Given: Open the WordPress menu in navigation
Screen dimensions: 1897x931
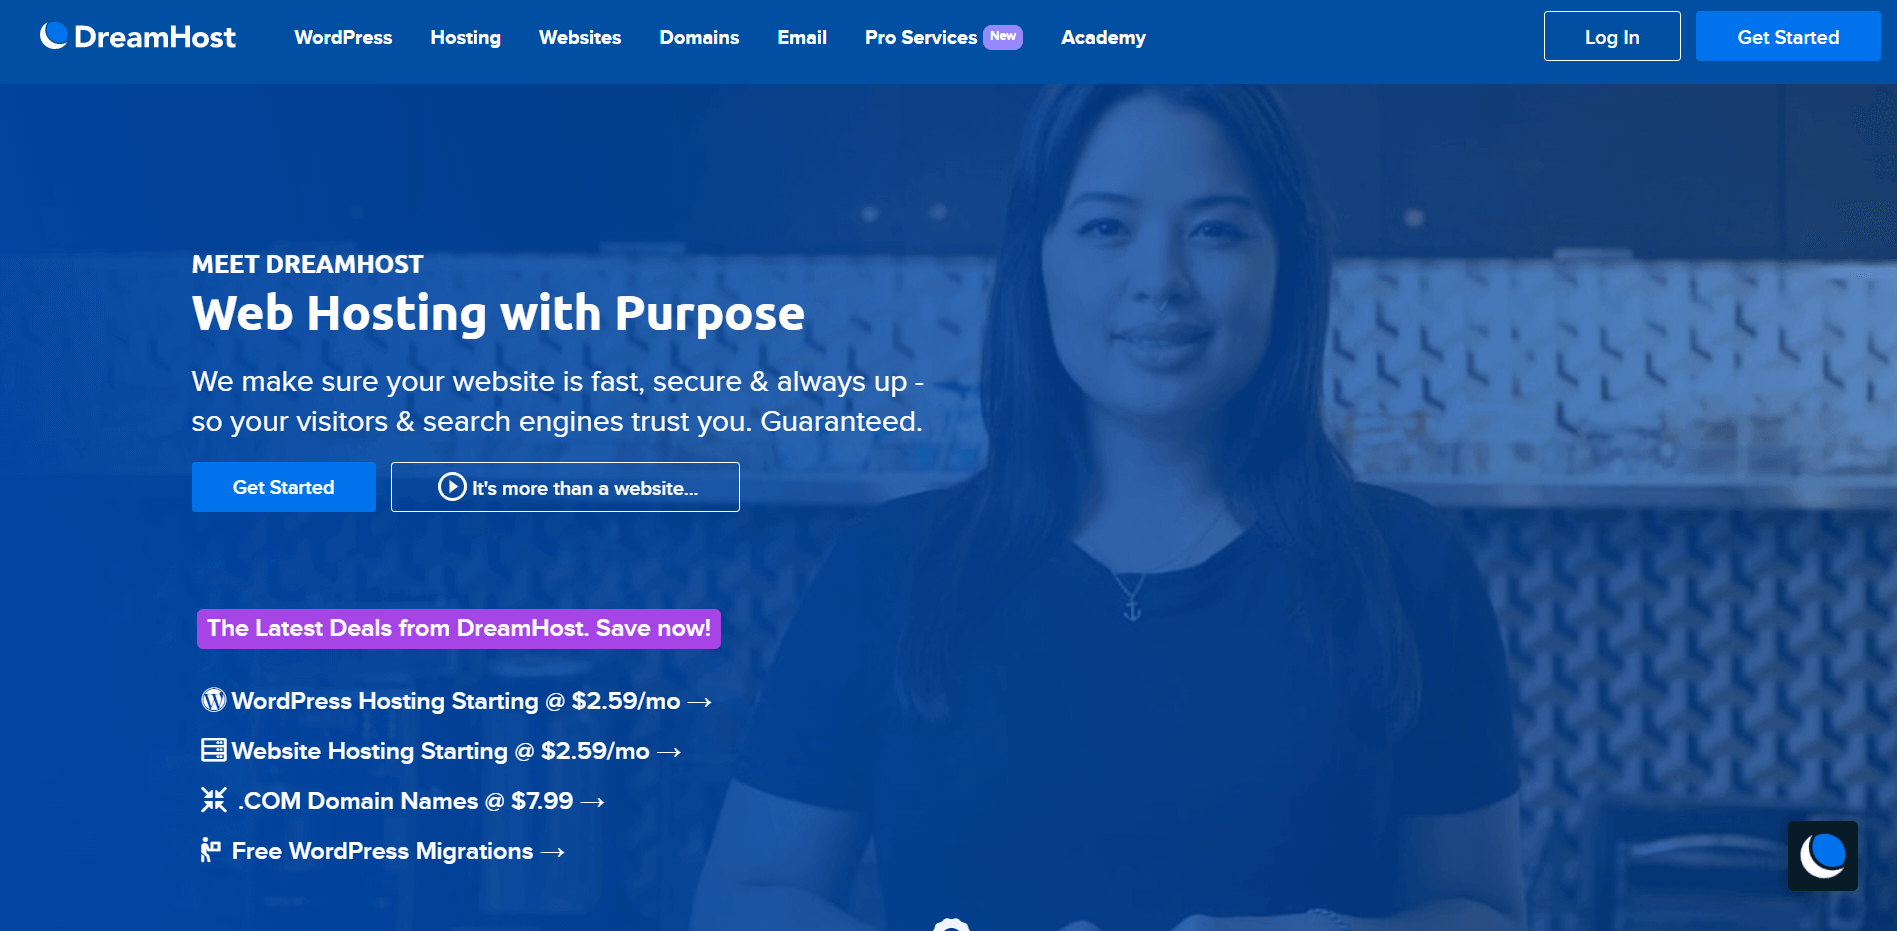Looking at the screenshot, I should click(343, 37).
